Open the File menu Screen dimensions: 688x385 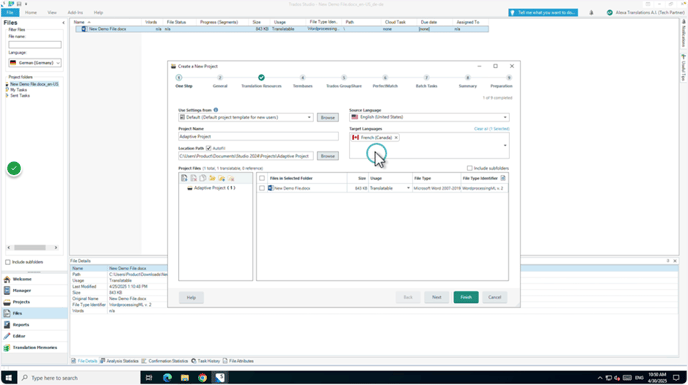10,13
